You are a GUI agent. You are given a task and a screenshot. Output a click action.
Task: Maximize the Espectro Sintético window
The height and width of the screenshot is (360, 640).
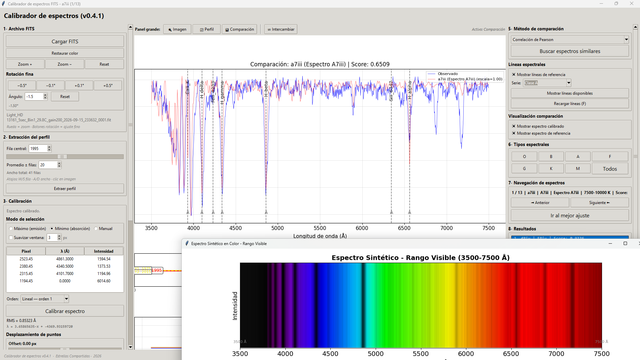pyautogui.click(x=625, y=243)
